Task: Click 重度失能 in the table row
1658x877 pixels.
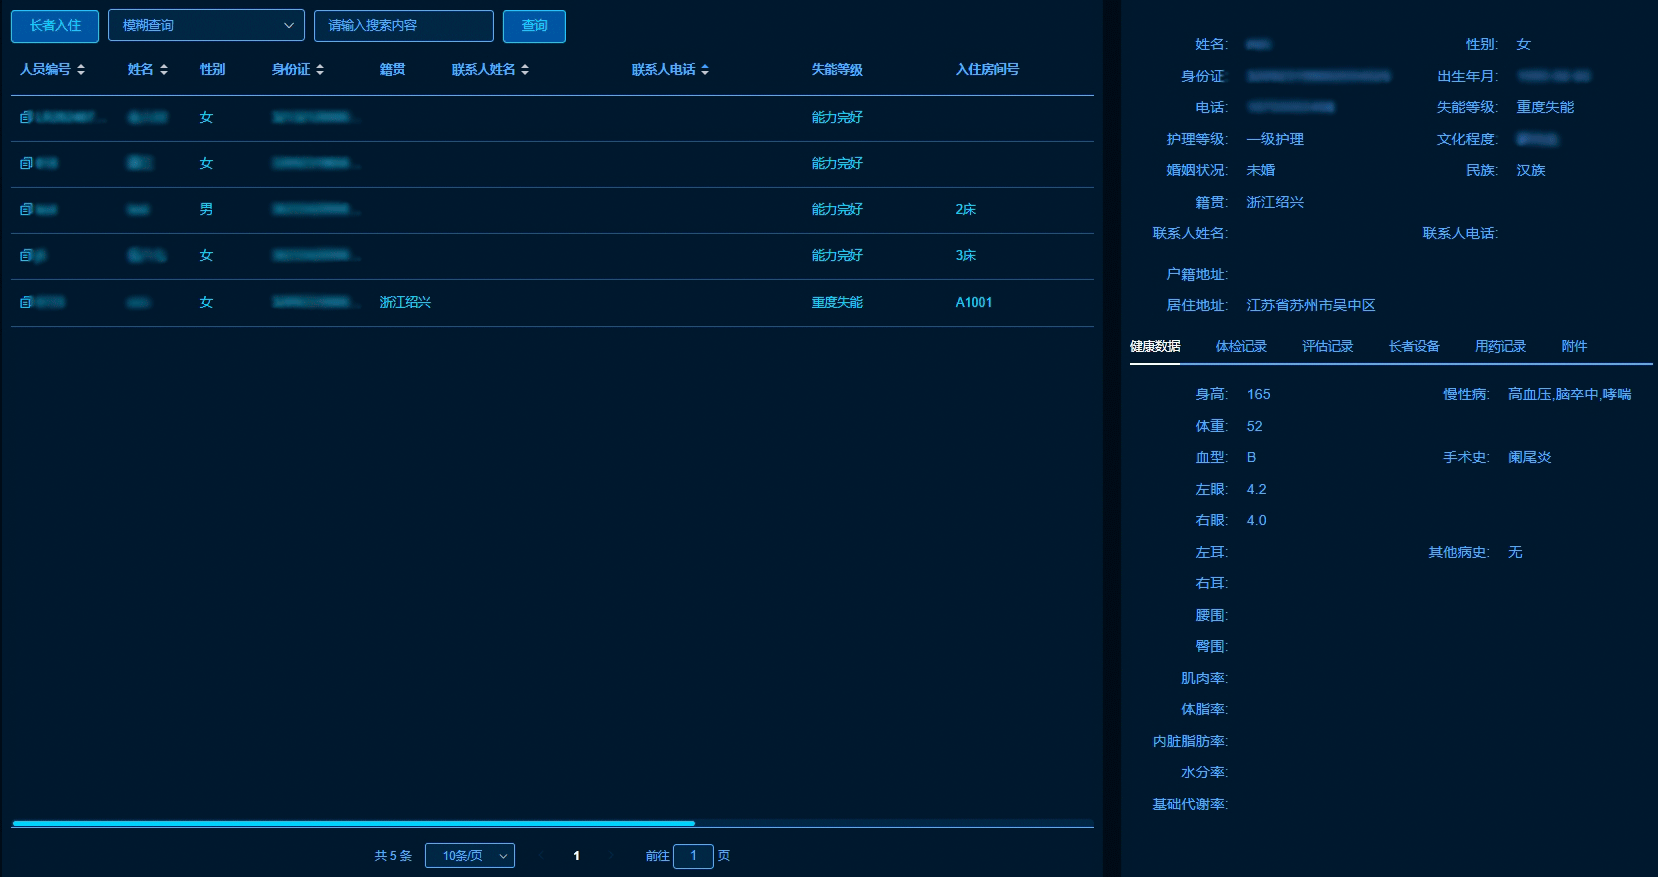Action: (x=837, y=302)
